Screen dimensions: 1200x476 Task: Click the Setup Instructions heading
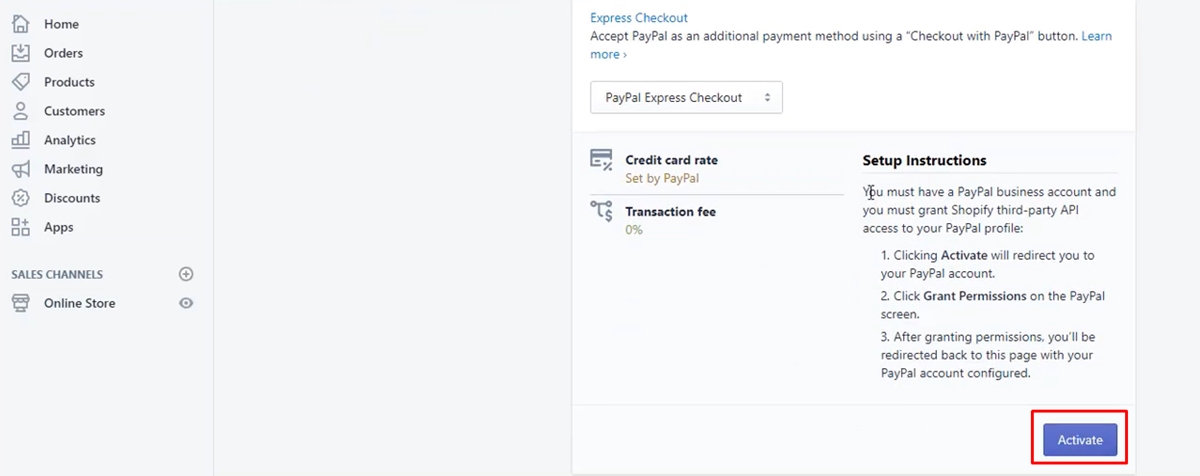pos(924,160)
